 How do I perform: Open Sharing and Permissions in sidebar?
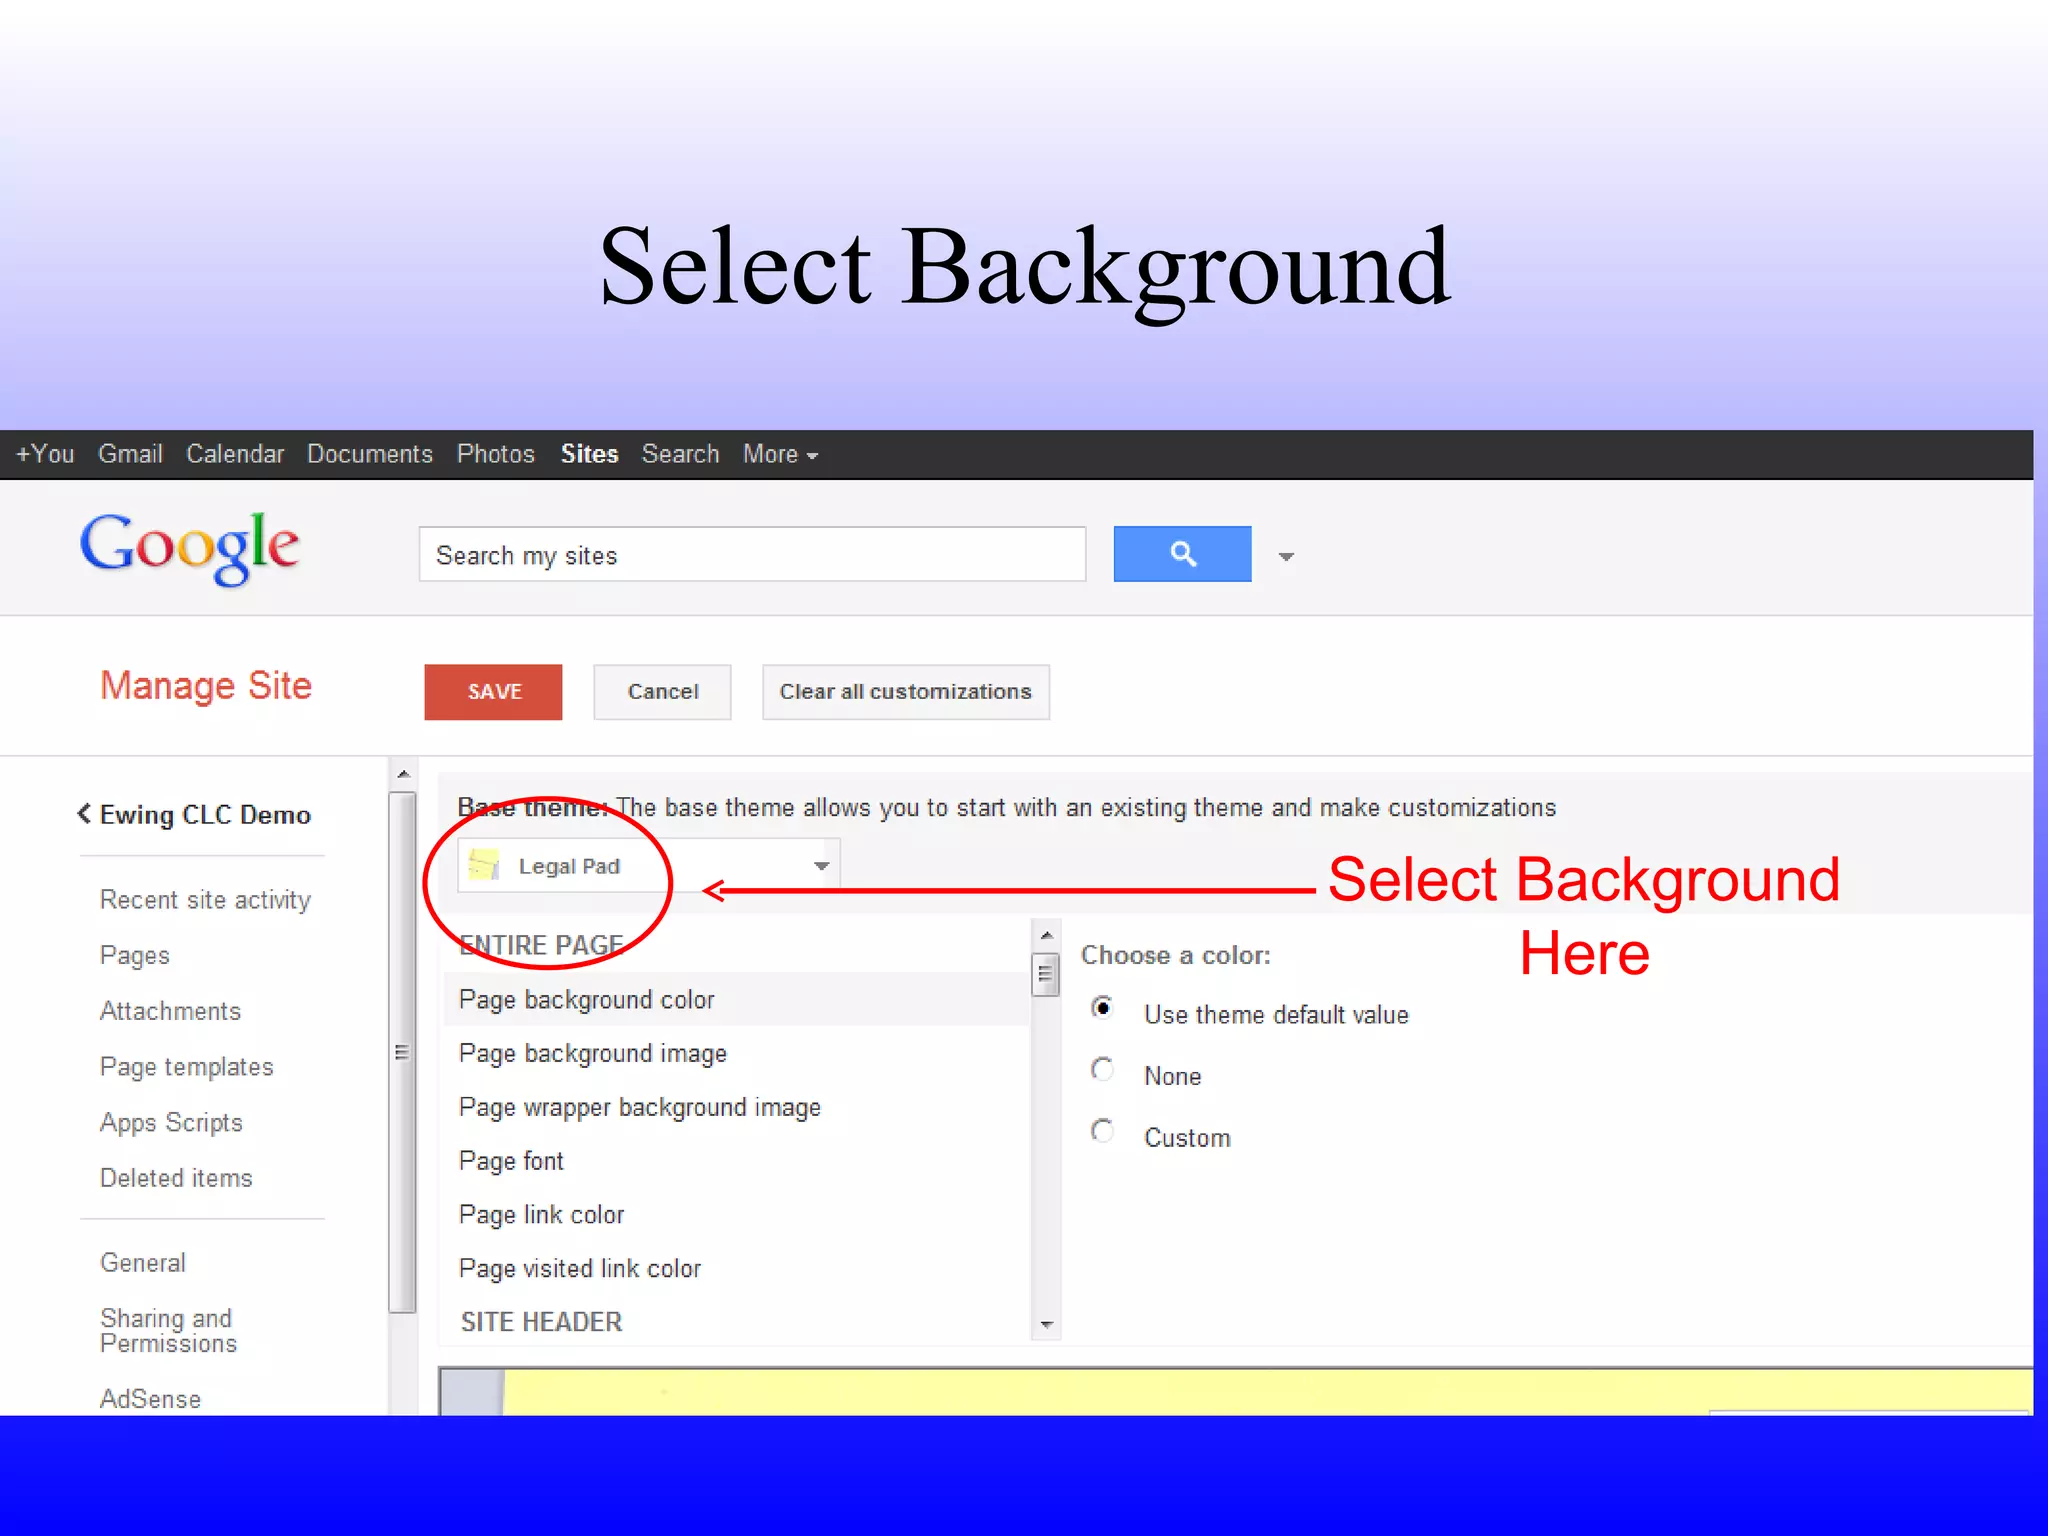169,1331
